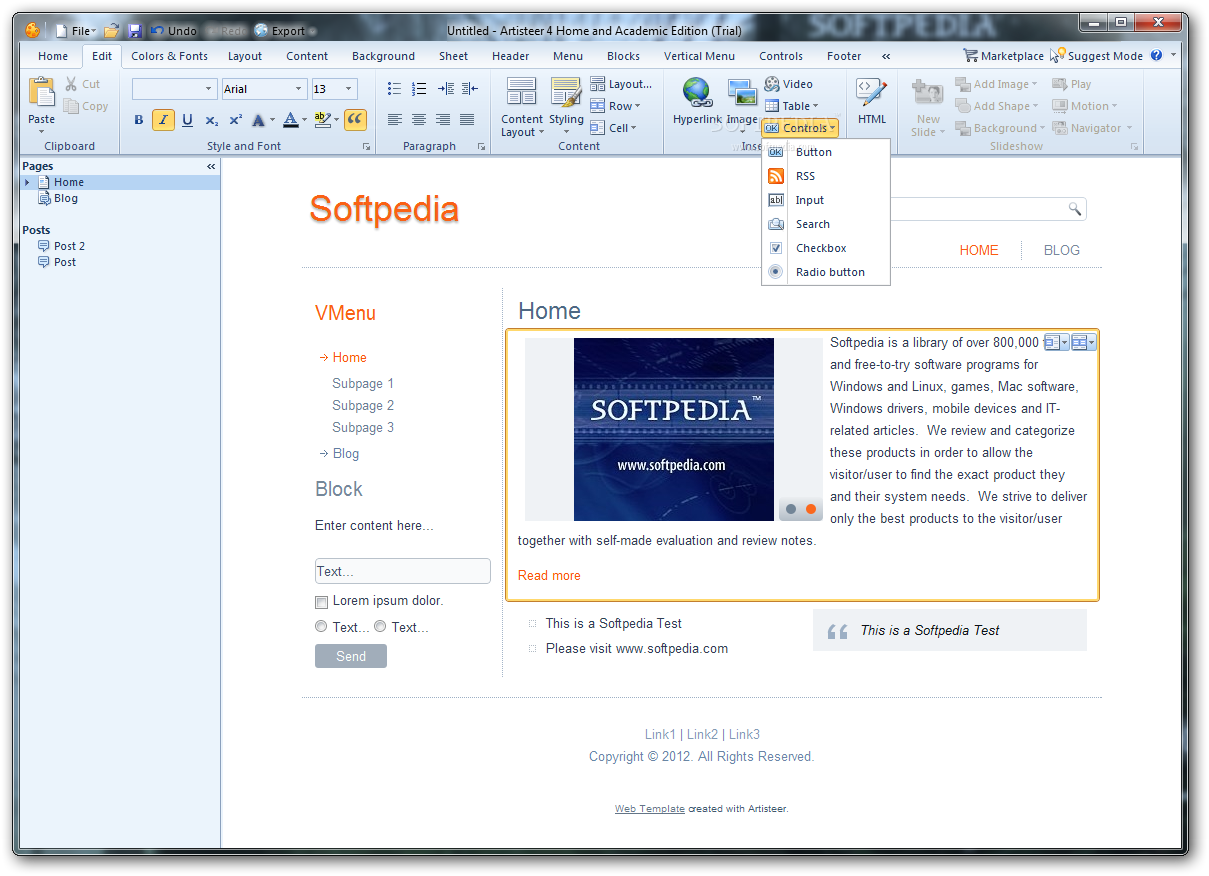The width and height of the screenshot is (1209, 876).
Task: Choose RSS from Controls menu
Action: pos(825,176)
